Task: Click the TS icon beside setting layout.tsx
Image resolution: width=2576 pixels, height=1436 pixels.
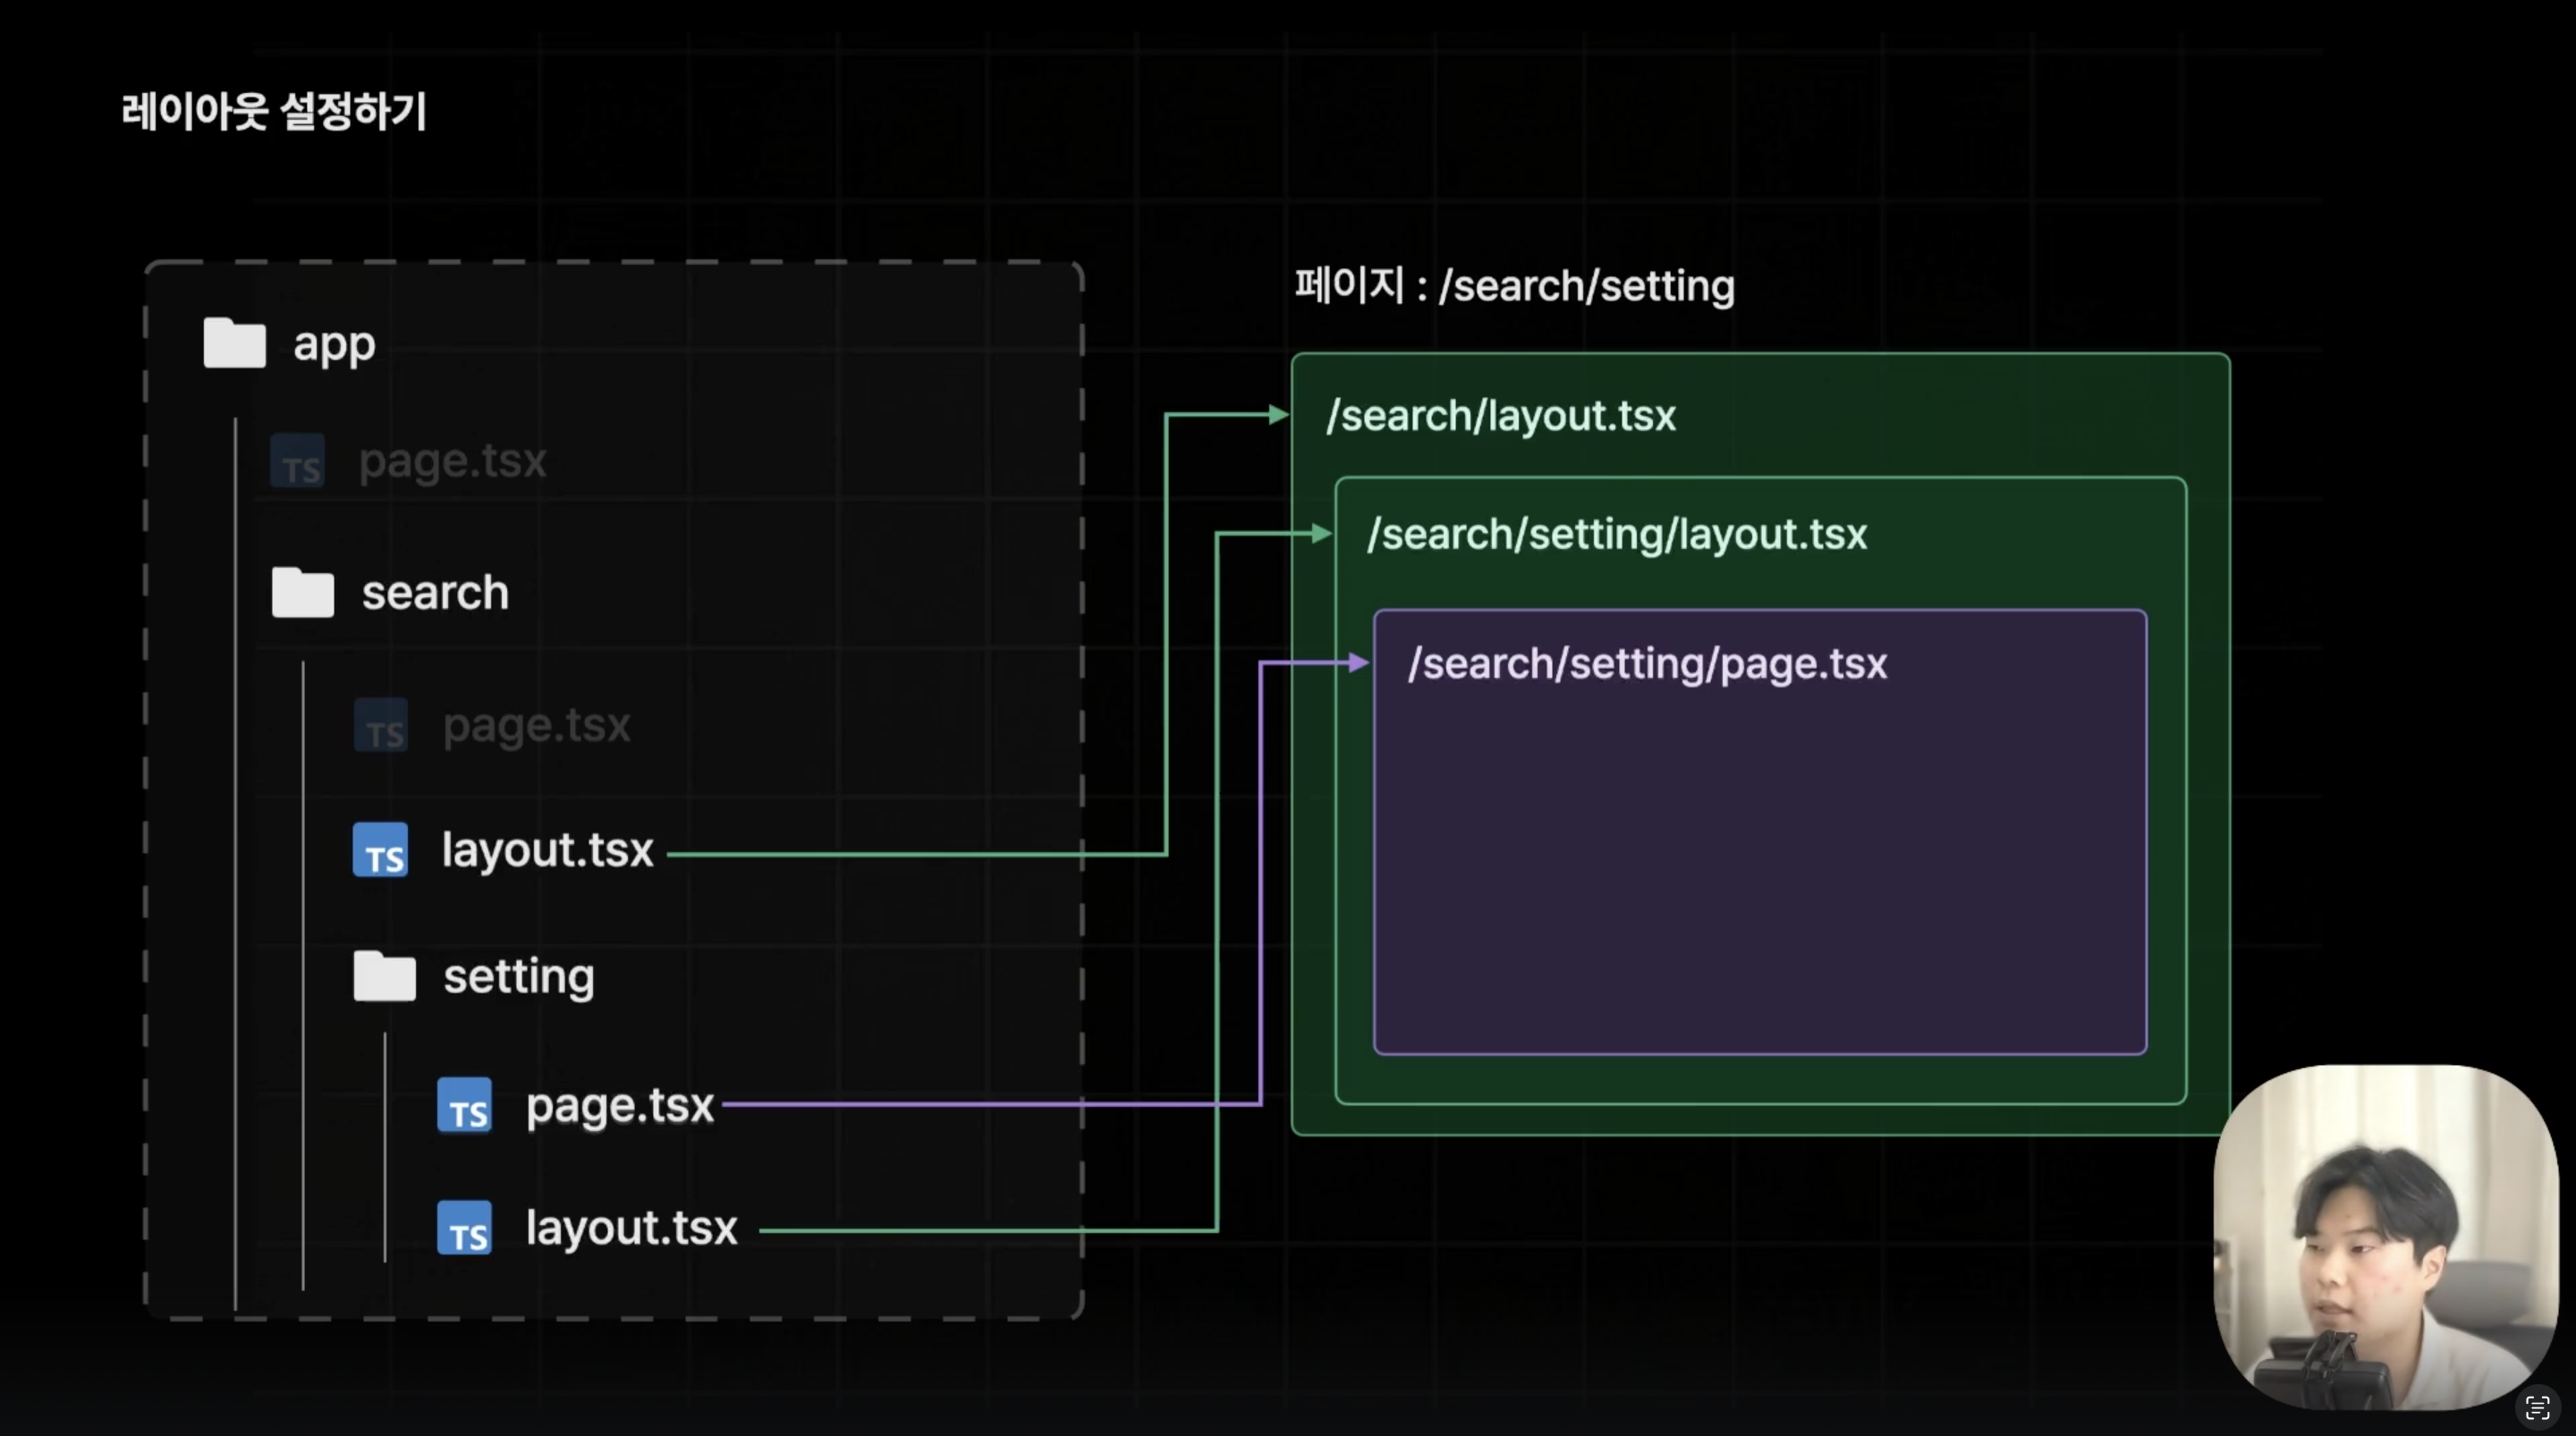Action: tap(465, 1228)
